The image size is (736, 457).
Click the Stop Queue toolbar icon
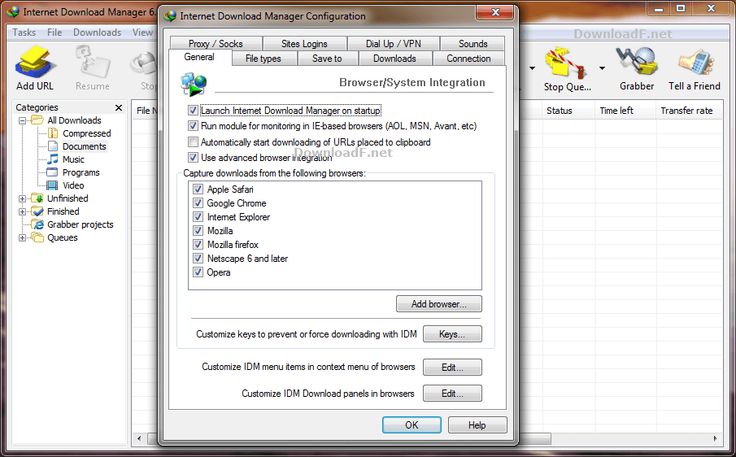(567, 63)
